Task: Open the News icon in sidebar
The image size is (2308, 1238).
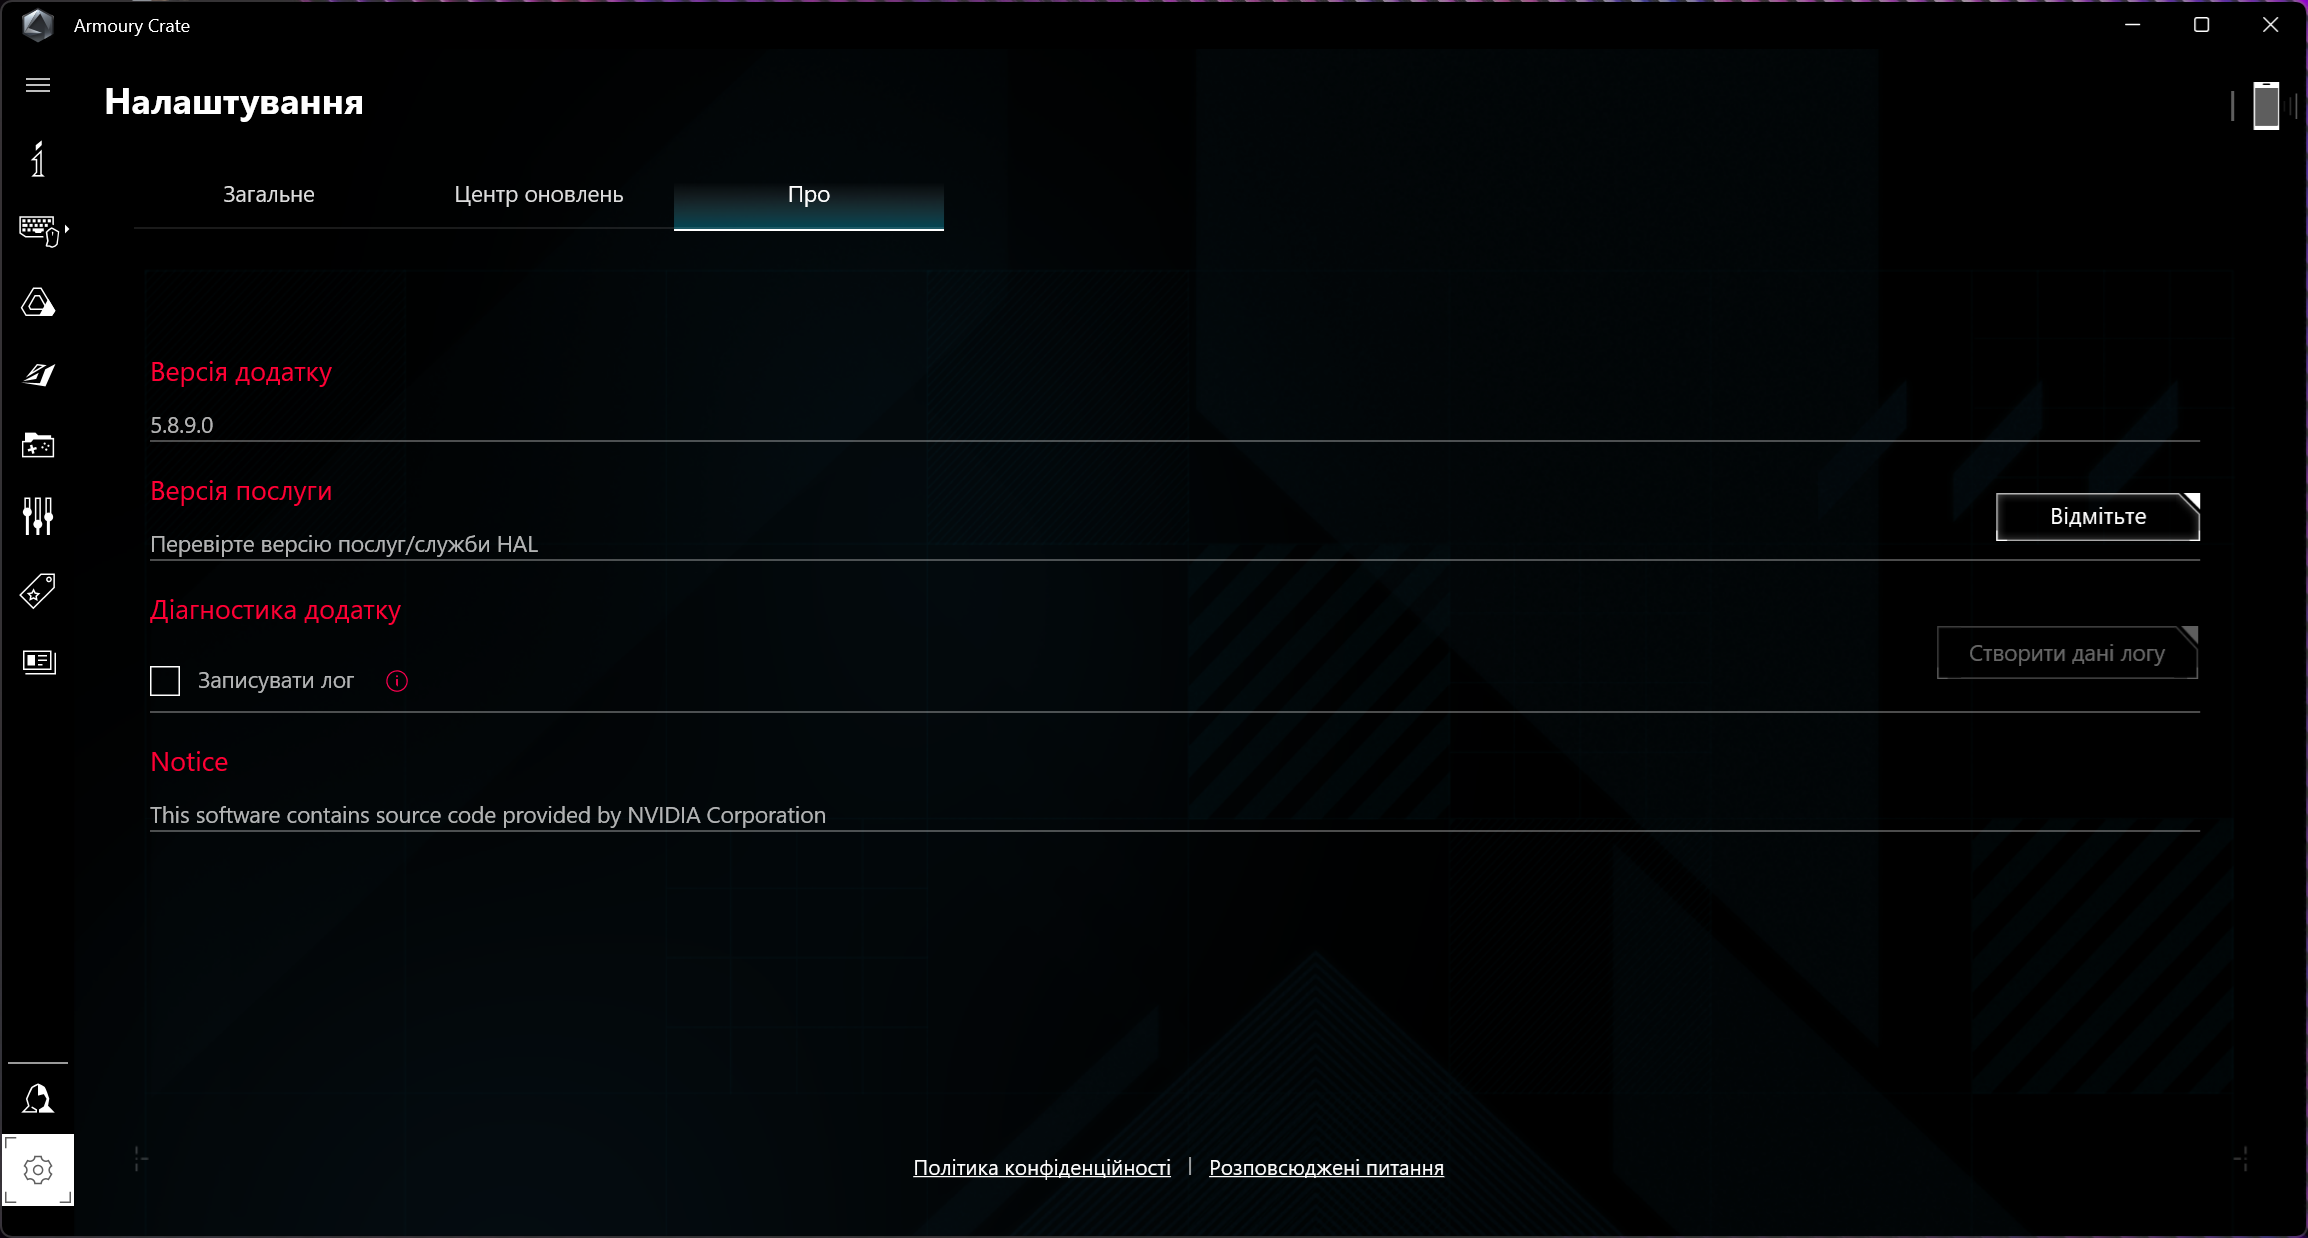Action: [x=38, y=661]
